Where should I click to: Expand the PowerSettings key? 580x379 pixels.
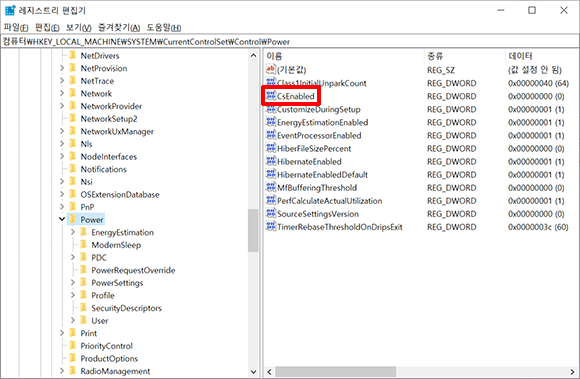coord(72,282)
